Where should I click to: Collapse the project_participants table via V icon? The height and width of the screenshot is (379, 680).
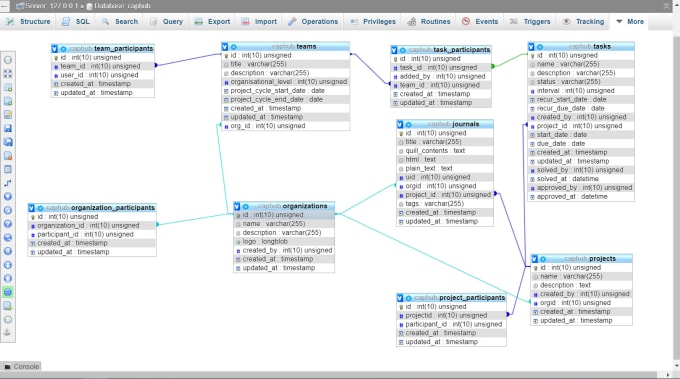[x=400, y=298]
